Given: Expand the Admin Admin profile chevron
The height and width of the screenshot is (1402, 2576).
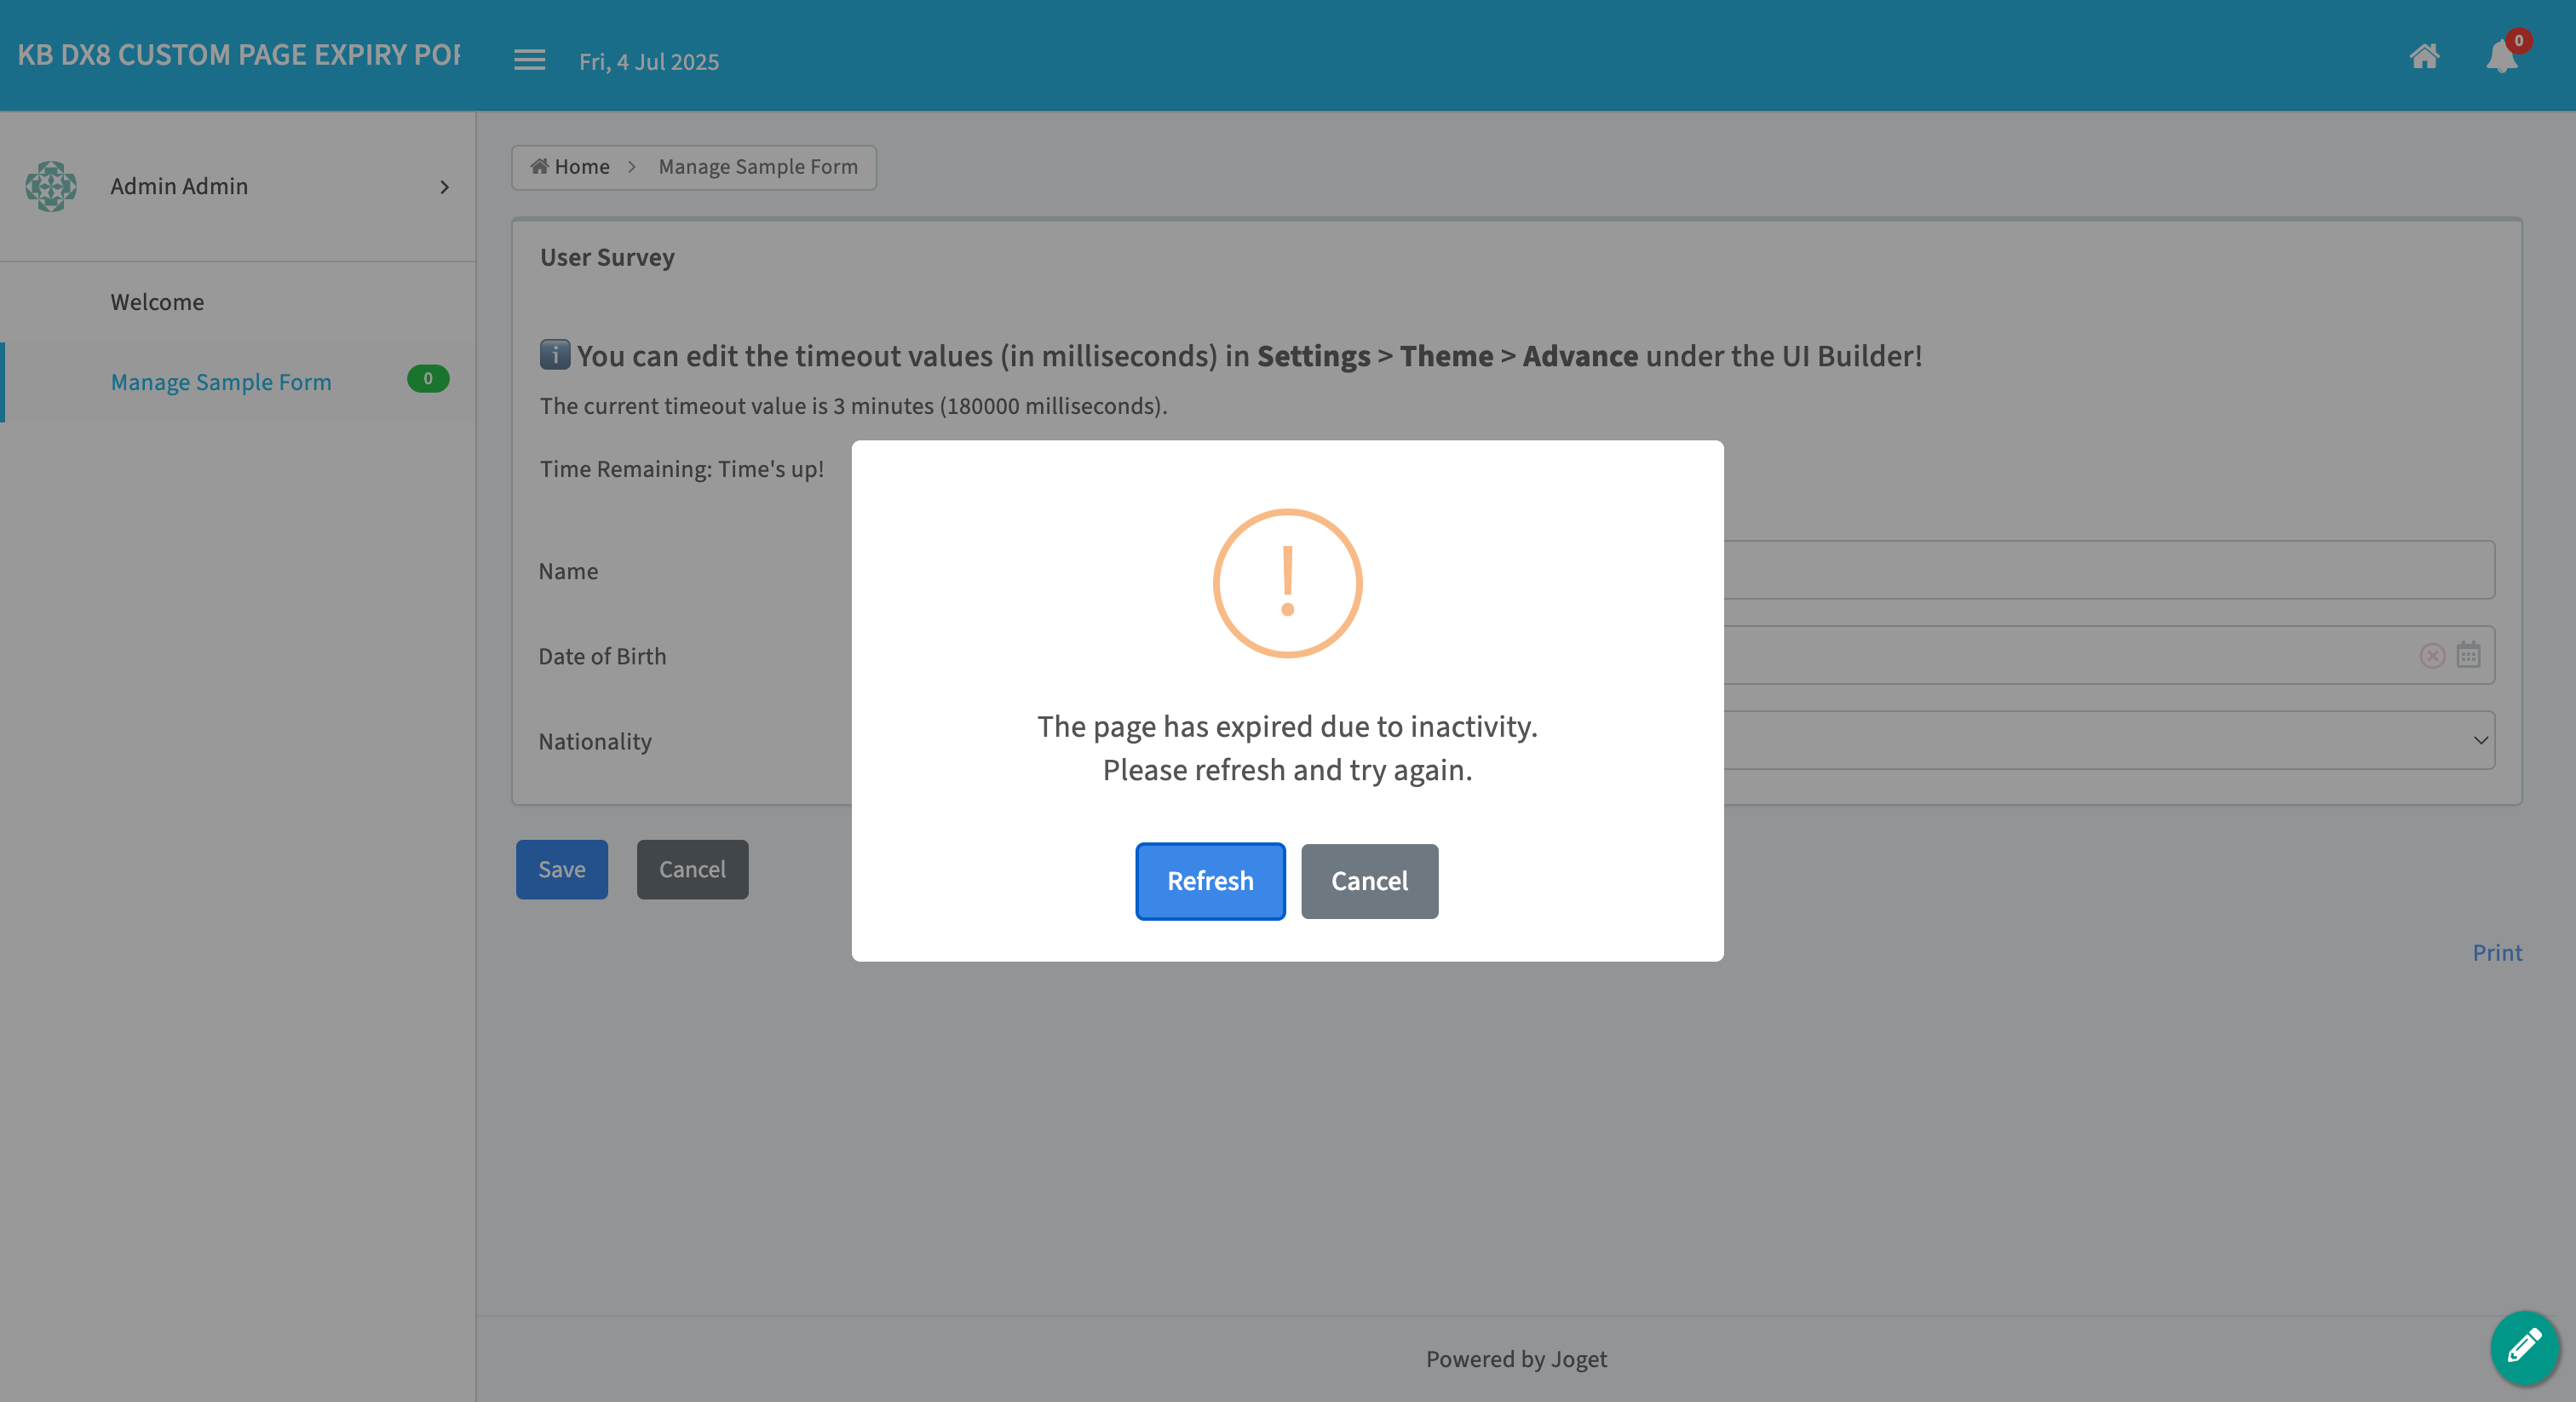Looking at the screenshot, I should click(444, 187).
